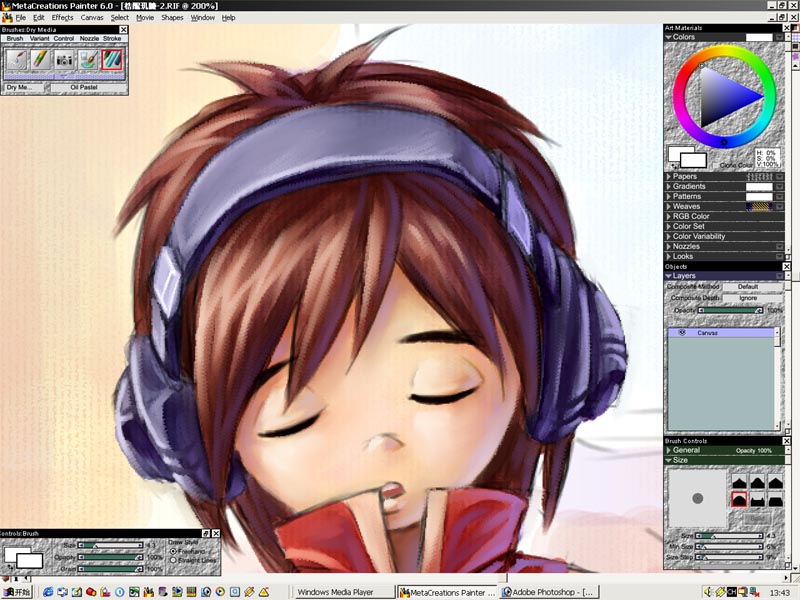
Task: Open the Composite Method Default dropdown
Action: click(x=753, y=287)
